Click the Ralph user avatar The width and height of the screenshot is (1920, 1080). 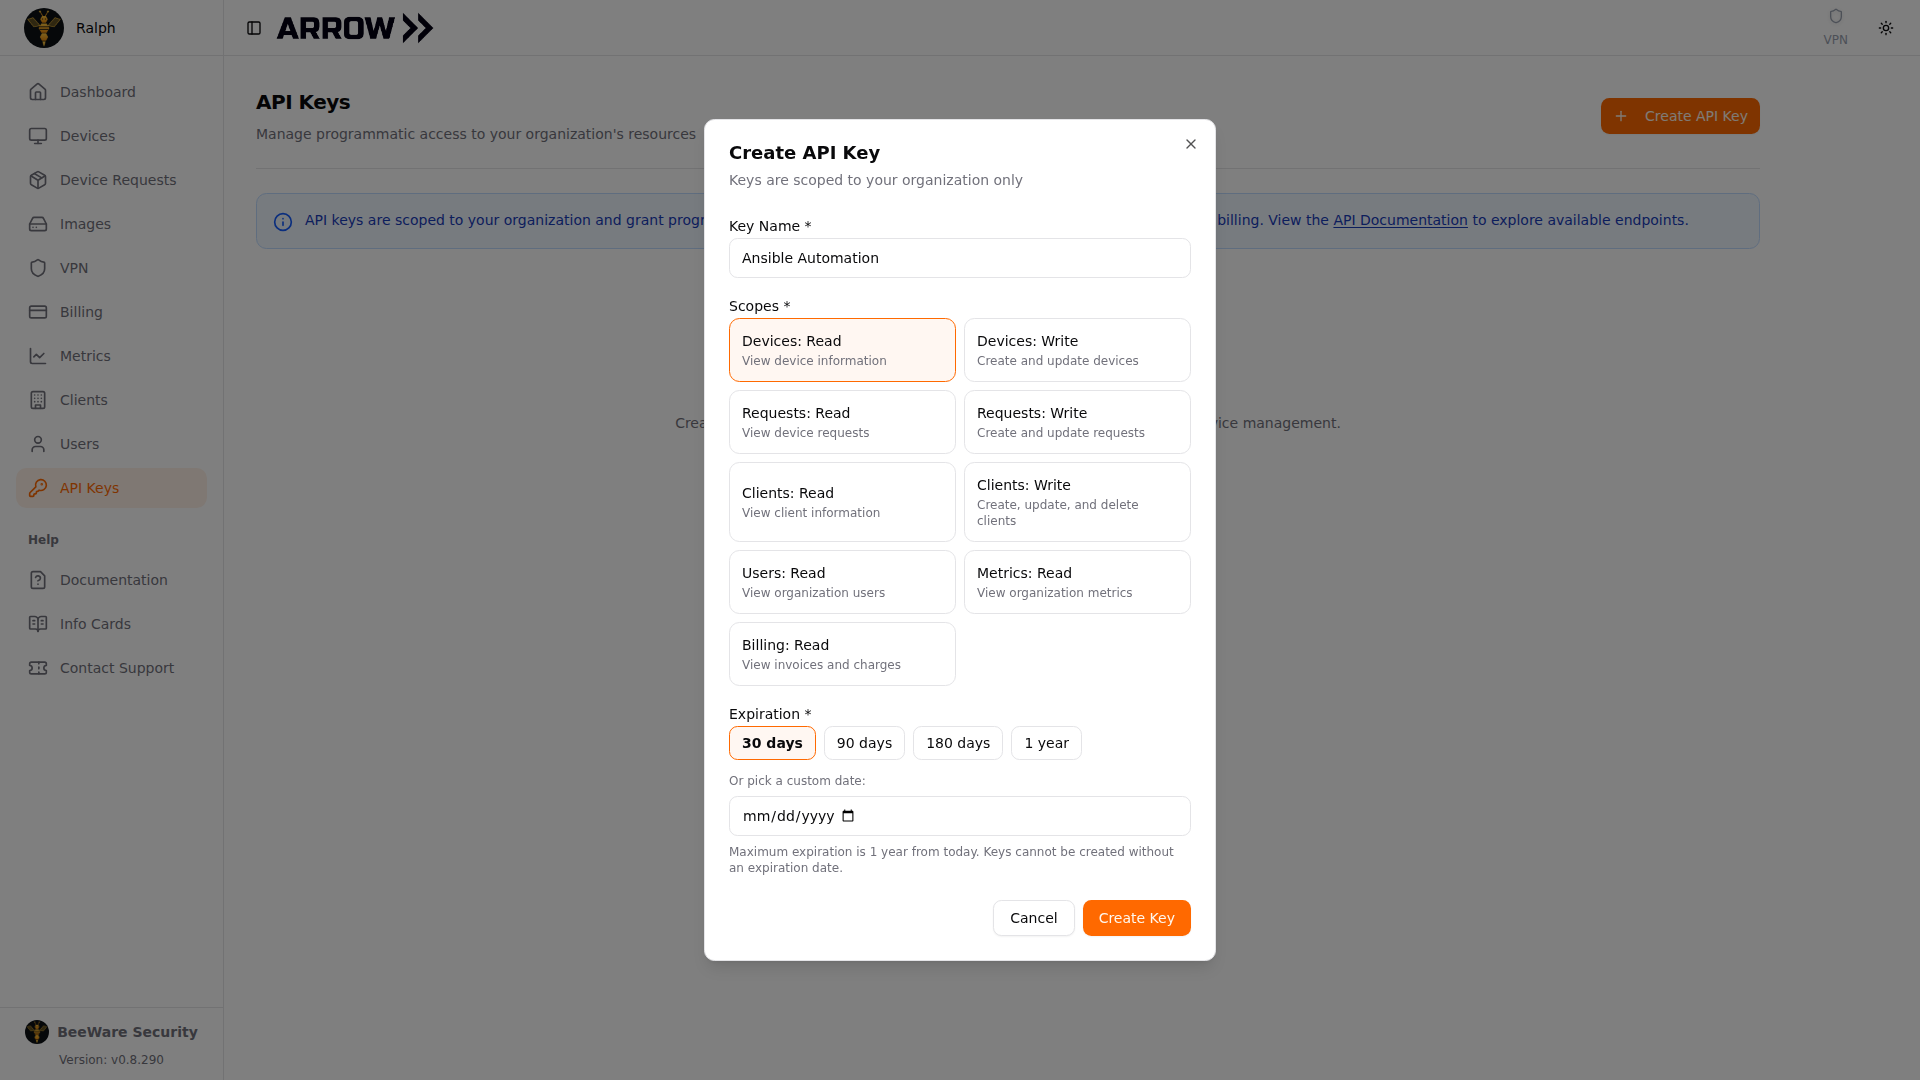click(x=44, y=28)
